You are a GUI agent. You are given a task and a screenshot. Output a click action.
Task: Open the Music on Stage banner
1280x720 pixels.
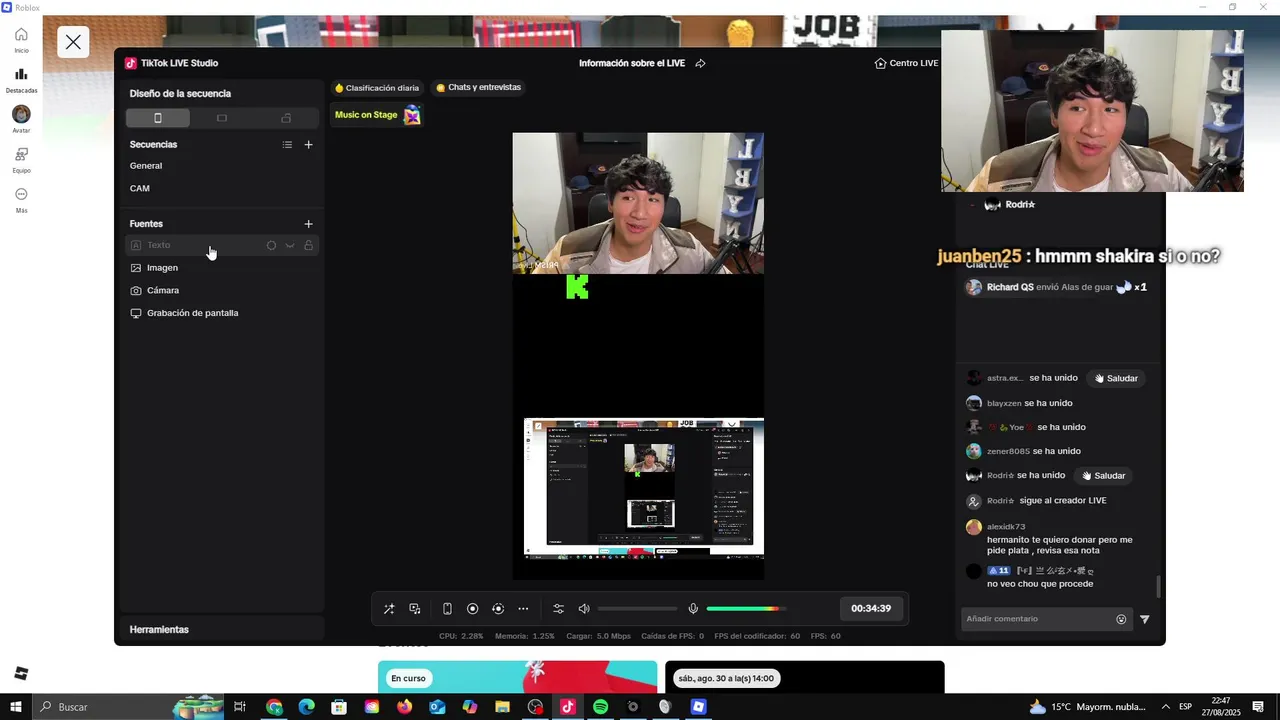377,115
